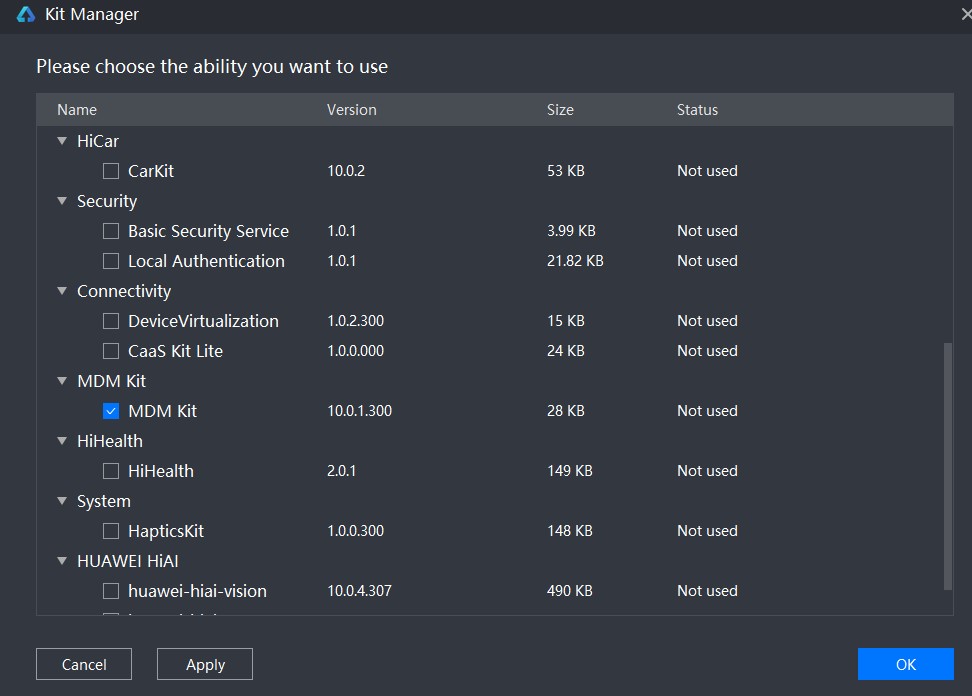Collapse the System group arrow
972x696 pixels.
click(62, 501)
